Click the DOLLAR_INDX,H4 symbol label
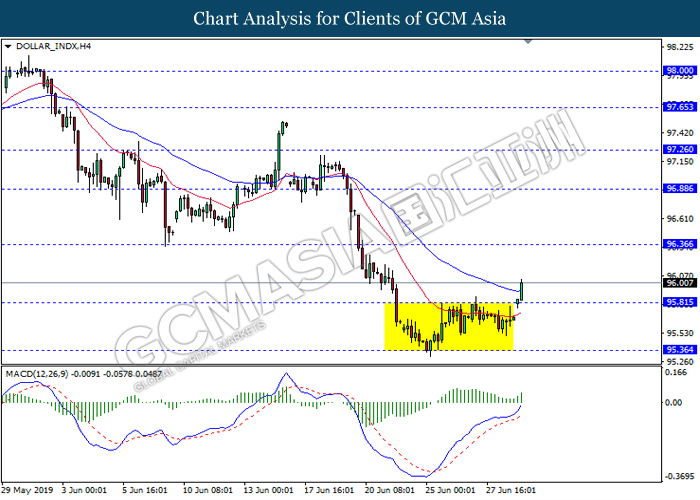 click(53, 46)
